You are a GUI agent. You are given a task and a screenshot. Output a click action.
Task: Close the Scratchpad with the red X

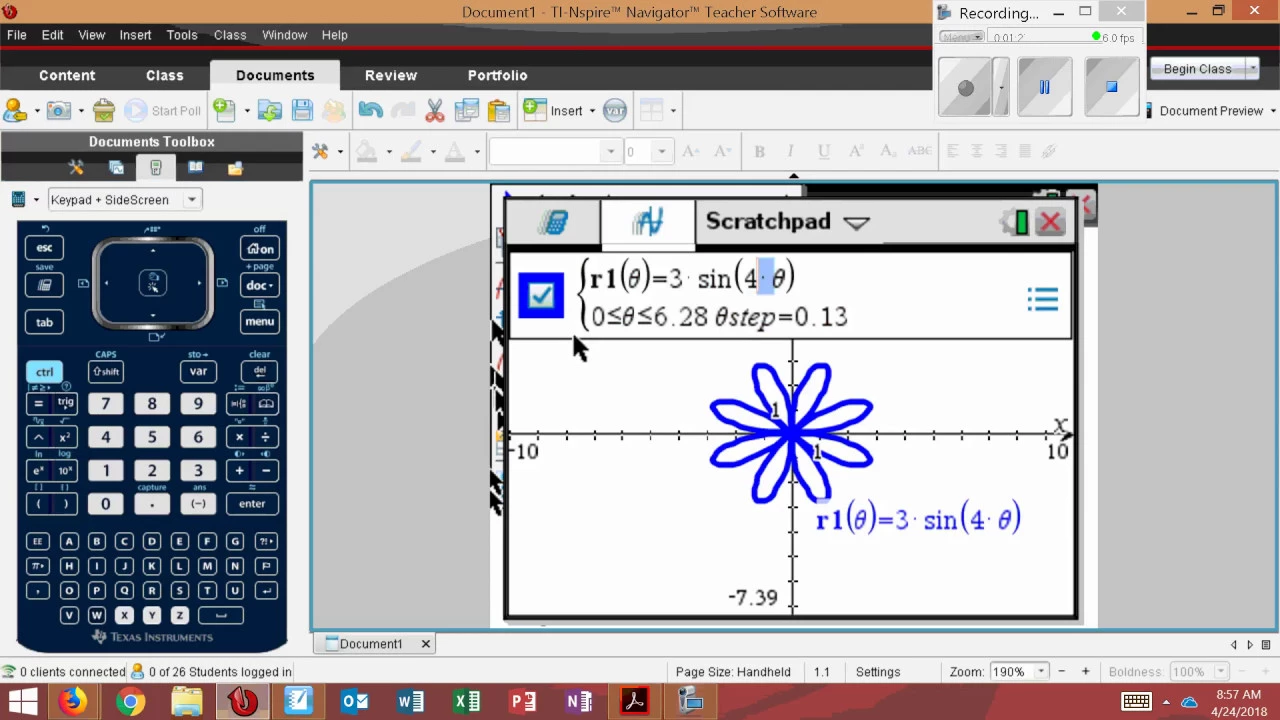[x=1050, y=222]
